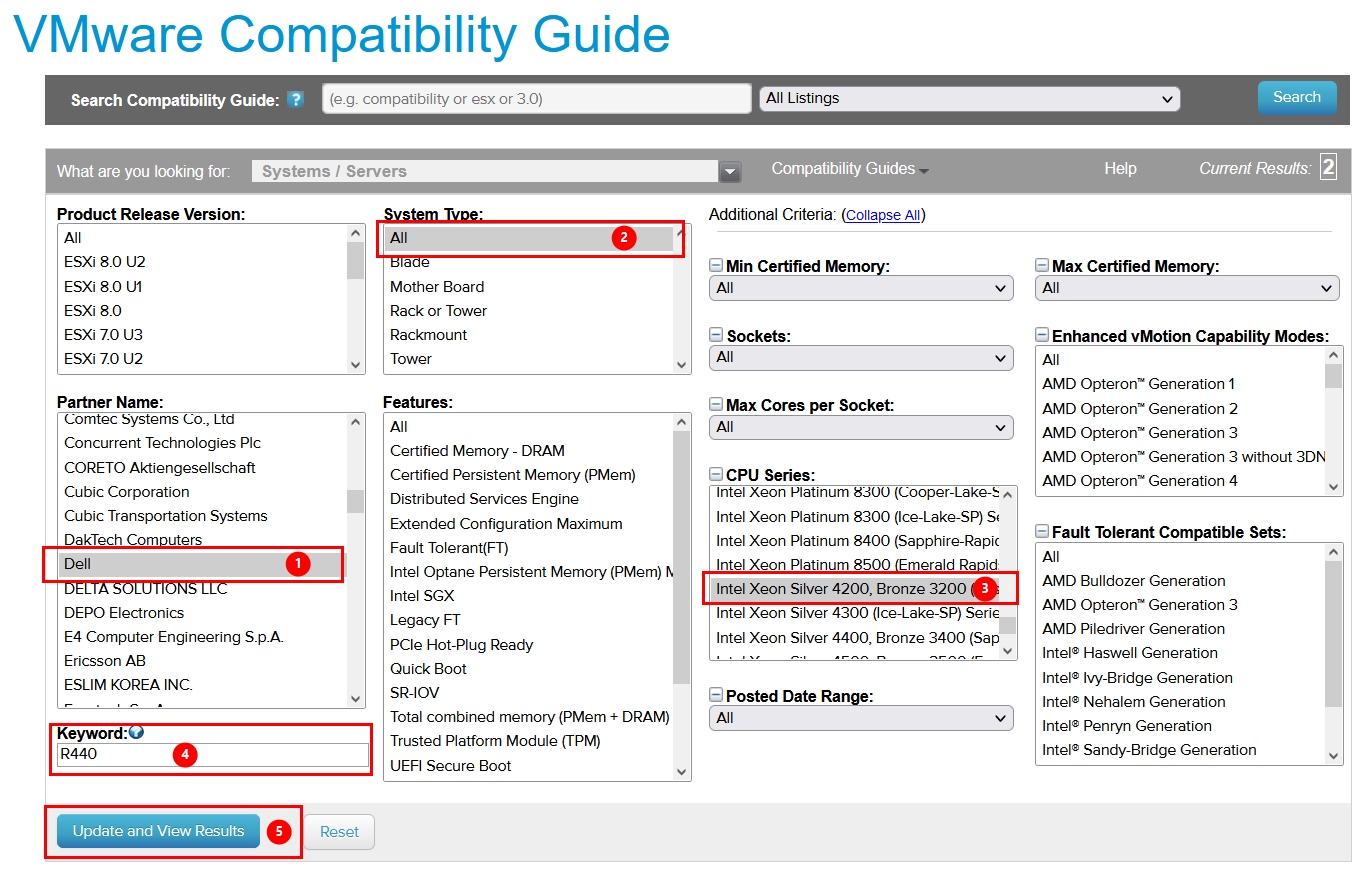Open the All Listings dropdown

[x=969, y=99]
